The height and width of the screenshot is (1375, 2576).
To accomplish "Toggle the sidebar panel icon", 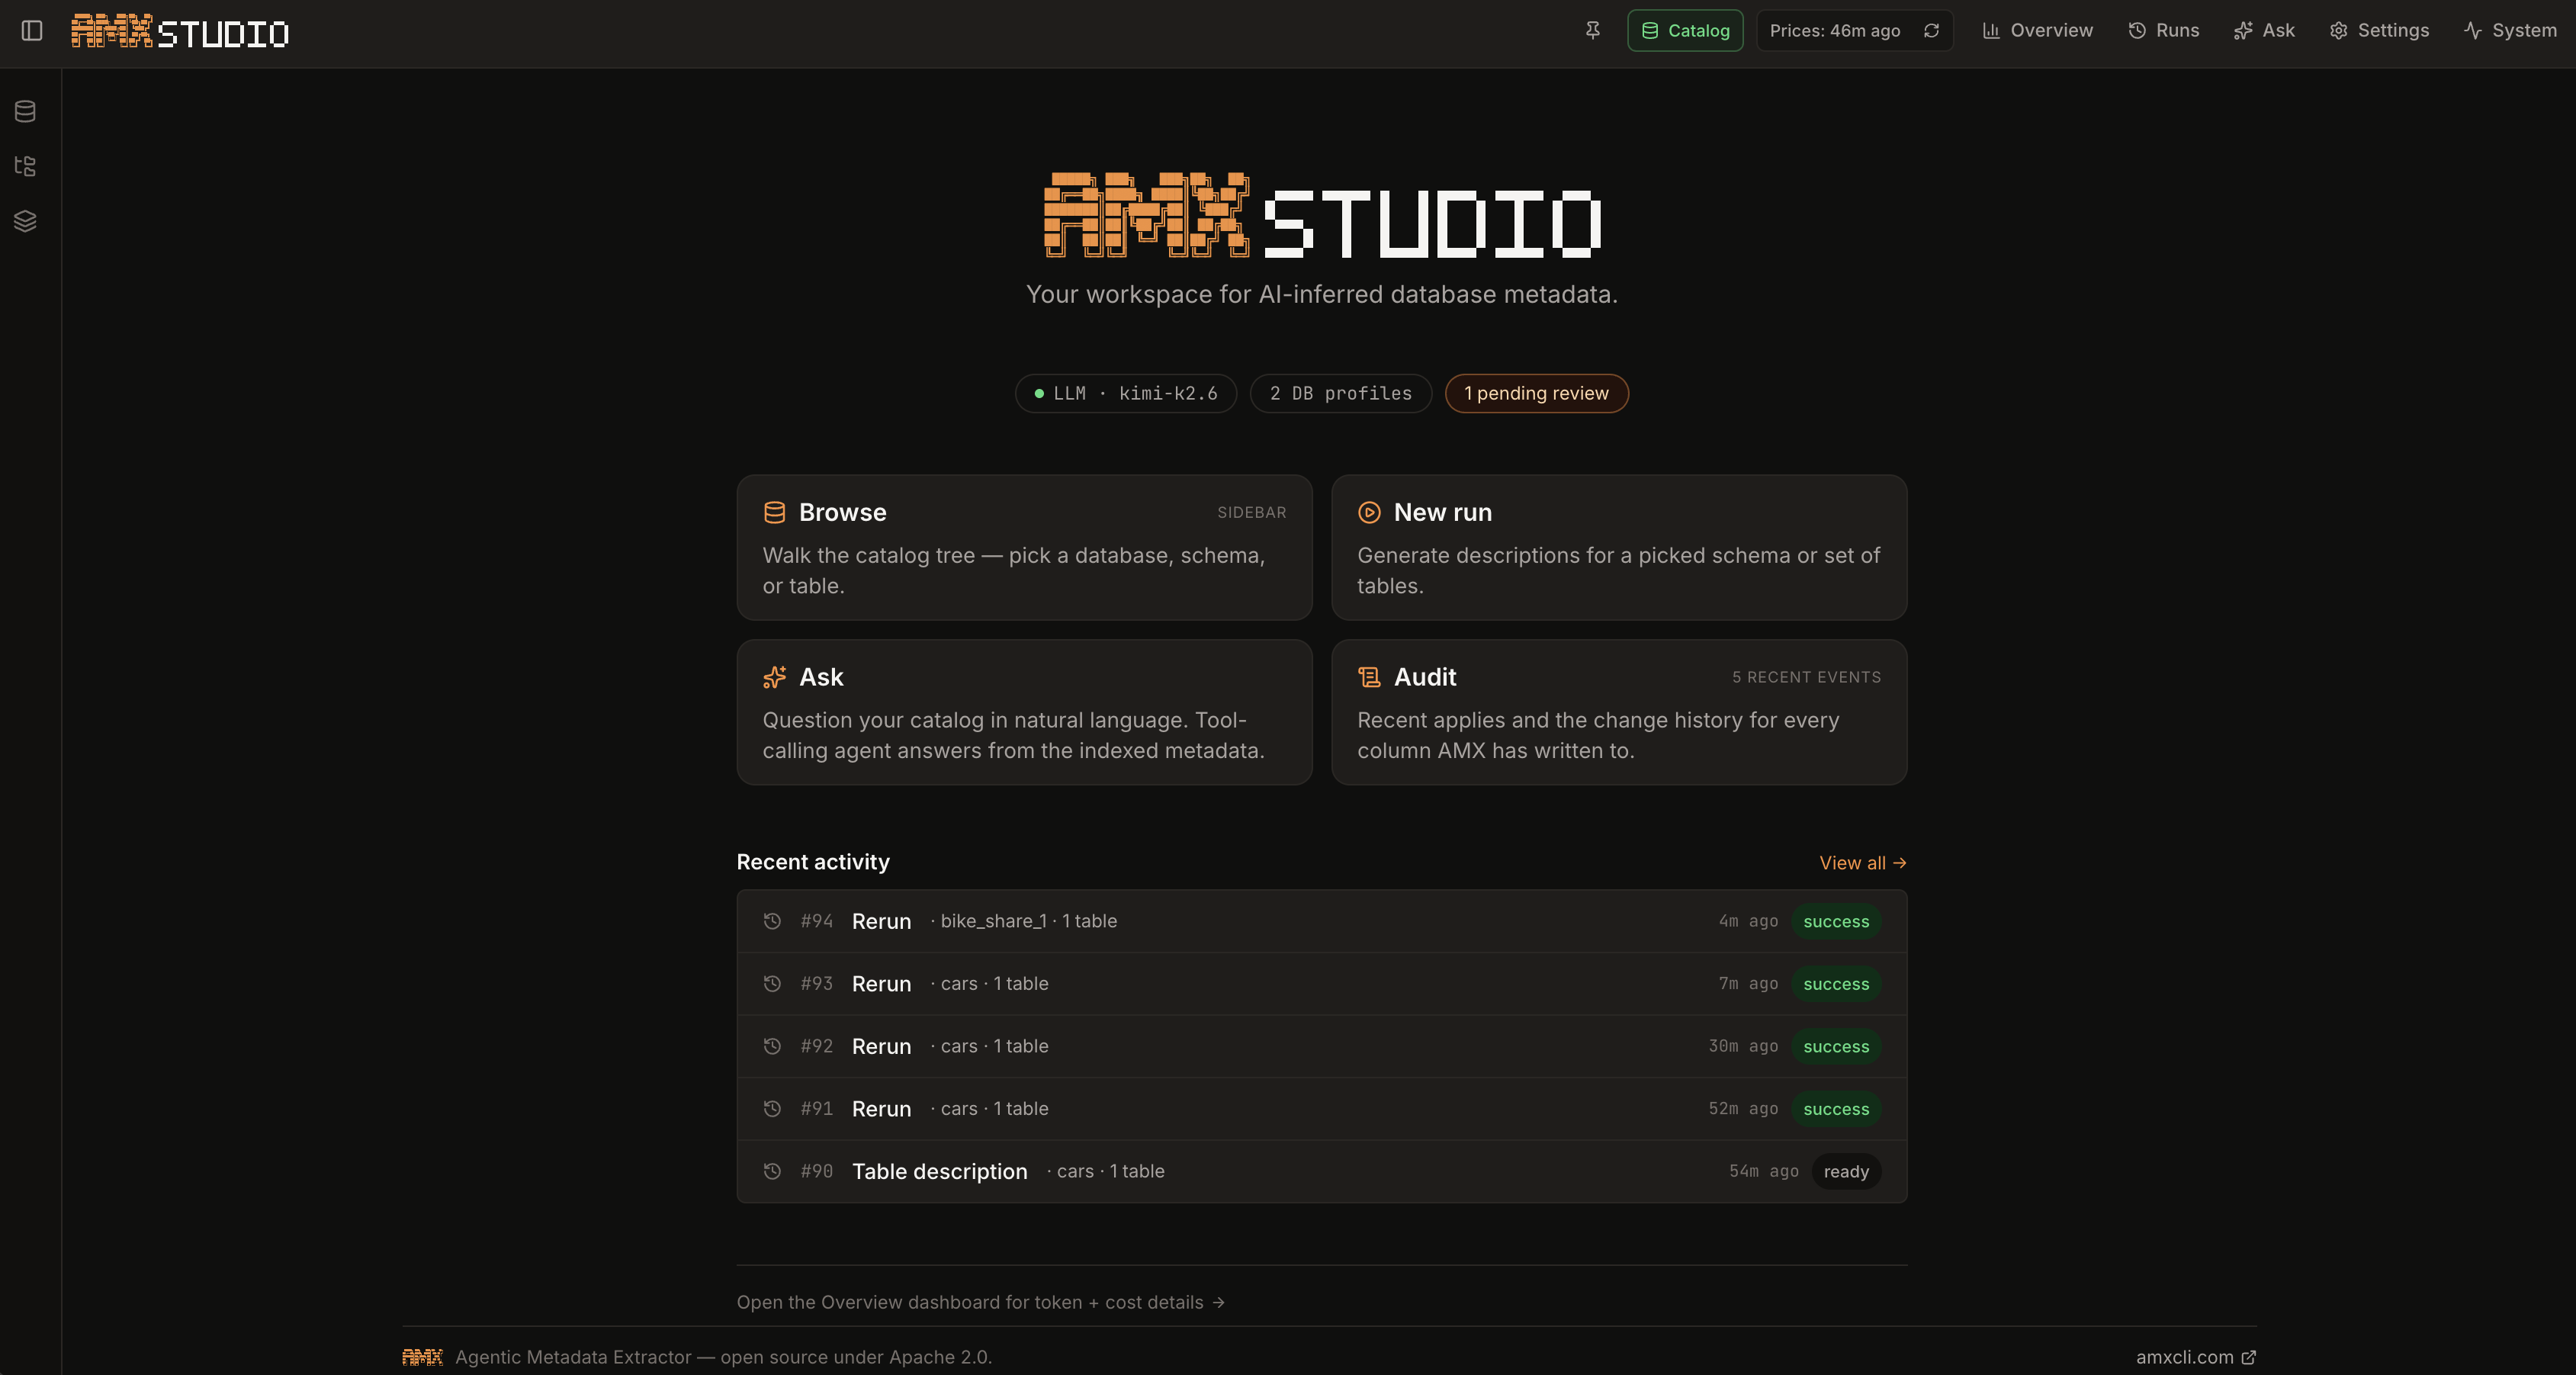I will click(32, 31).
